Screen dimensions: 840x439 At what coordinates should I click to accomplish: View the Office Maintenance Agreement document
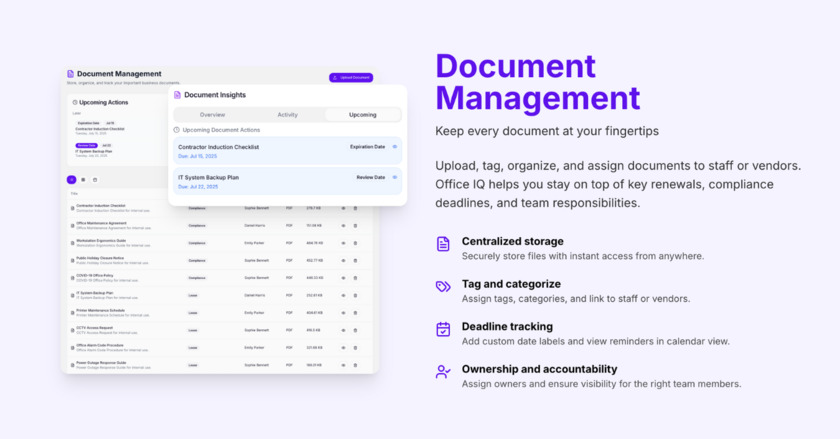pos(343,226)
